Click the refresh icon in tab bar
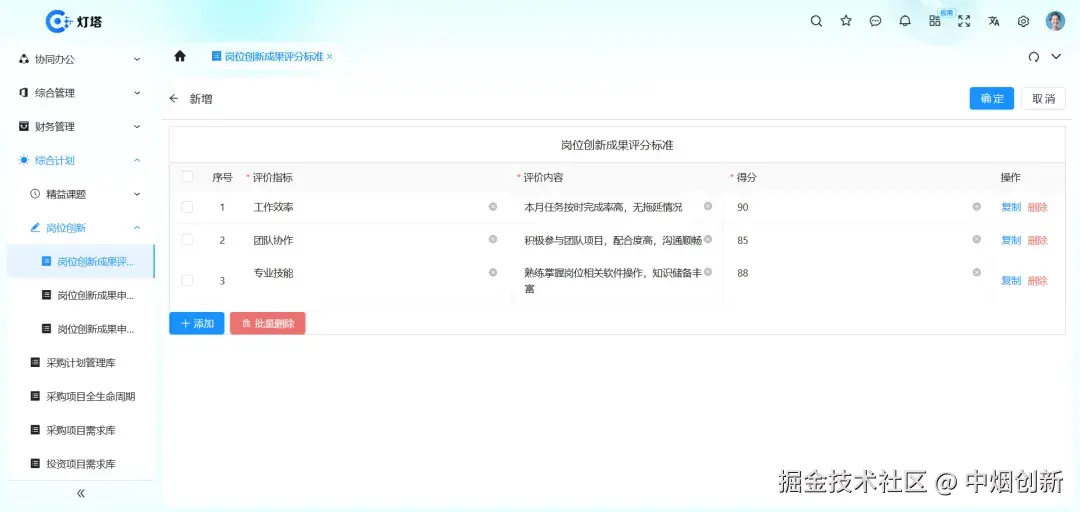The image size is (1080, 512). click(x=1033, y=57)
